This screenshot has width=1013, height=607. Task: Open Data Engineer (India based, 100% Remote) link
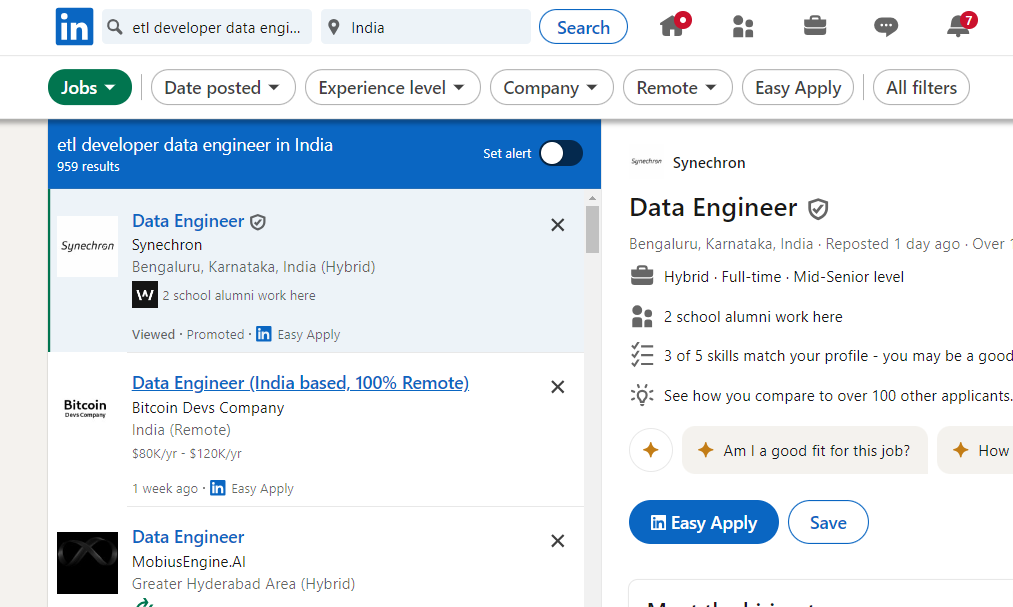[300, 383]
